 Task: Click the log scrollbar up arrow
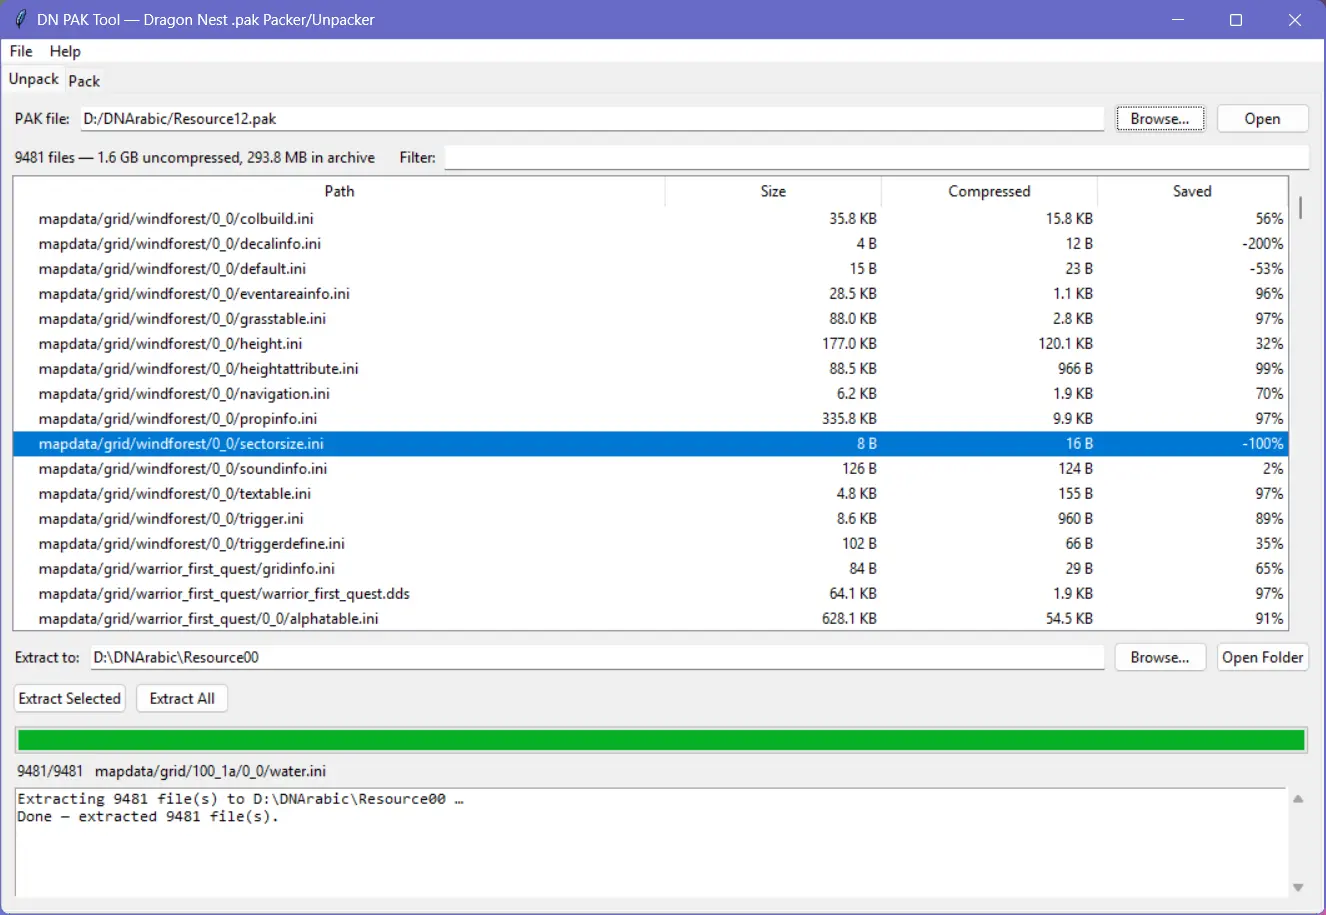[1298, 799]
